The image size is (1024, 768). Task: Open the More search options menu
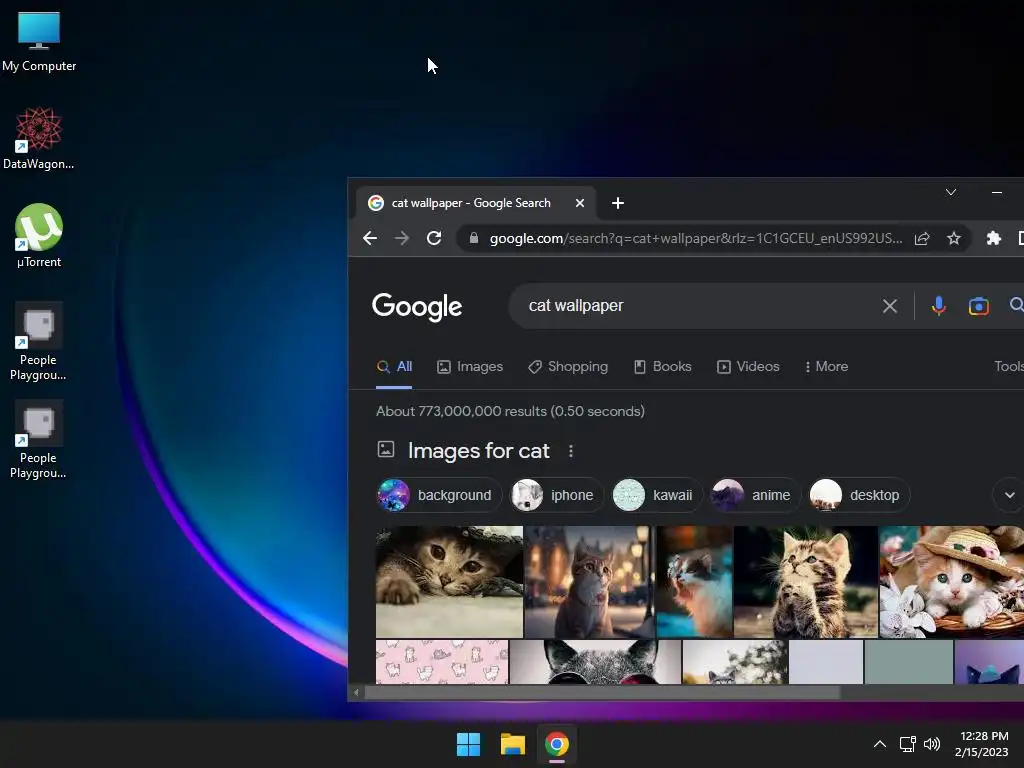[x=826, y=366]
